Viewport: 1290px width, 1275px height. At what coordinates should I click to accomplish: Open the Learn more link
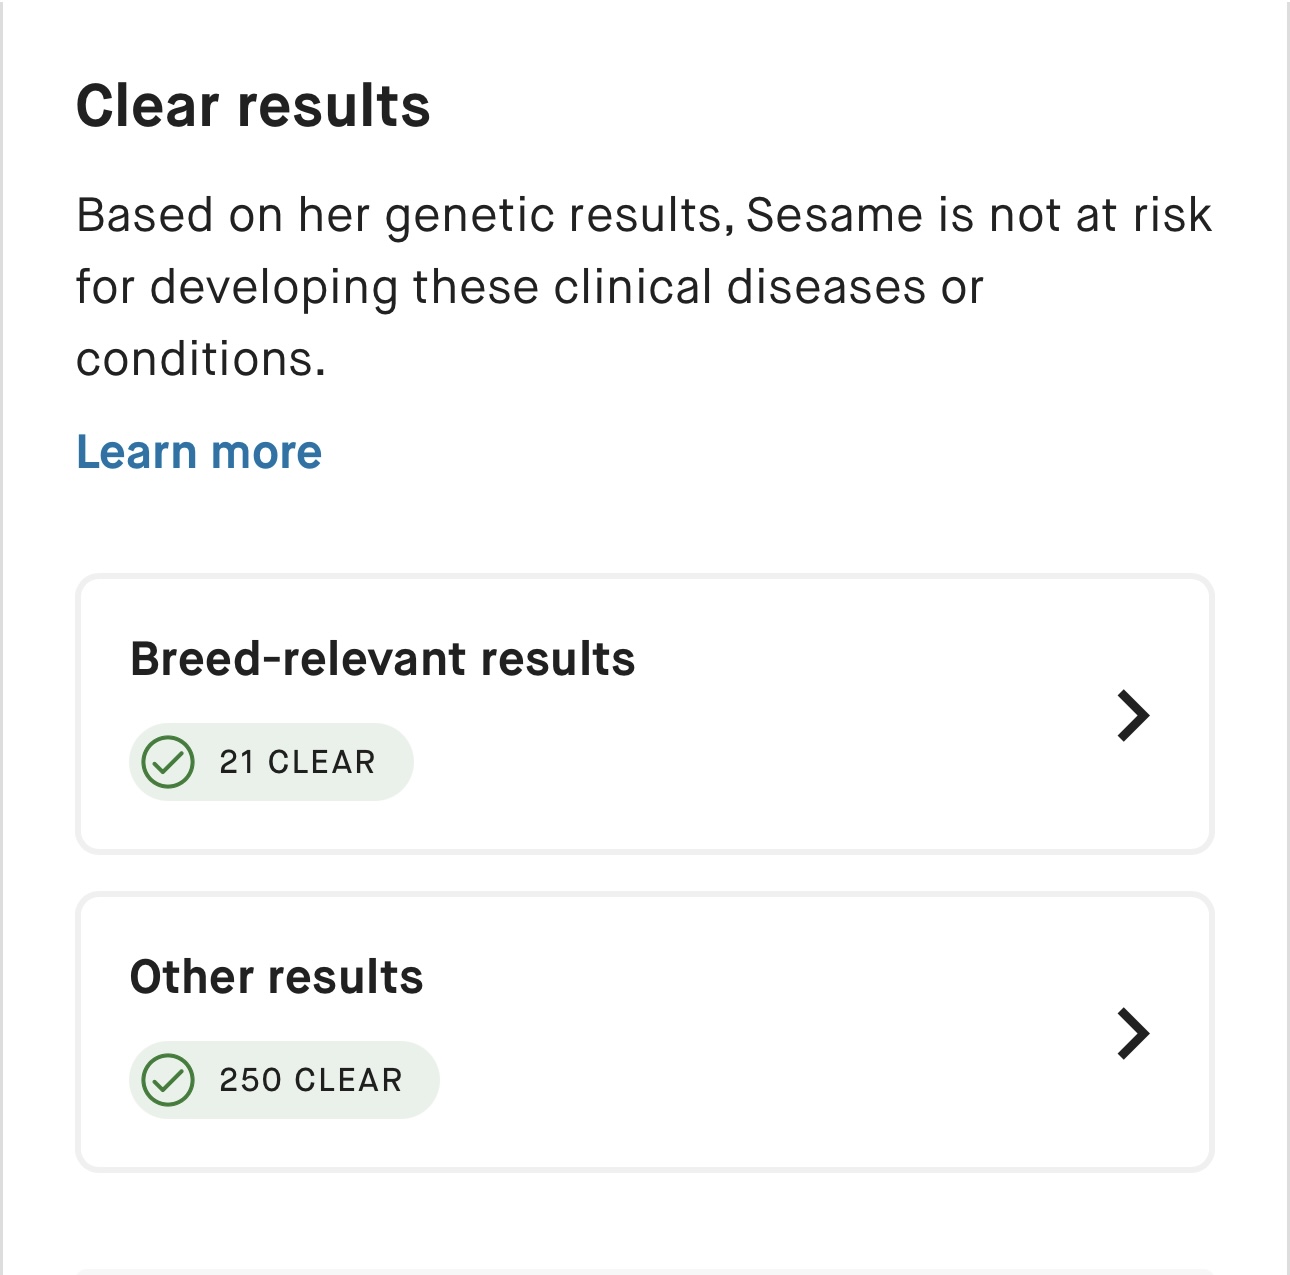pyautogui.click(x=199, y=452)
